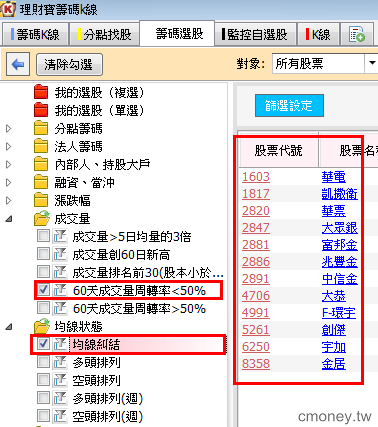Open stock code 6250 link
Image resolution: width=378 pixels, height=427 pixels.
coord(256,347)
